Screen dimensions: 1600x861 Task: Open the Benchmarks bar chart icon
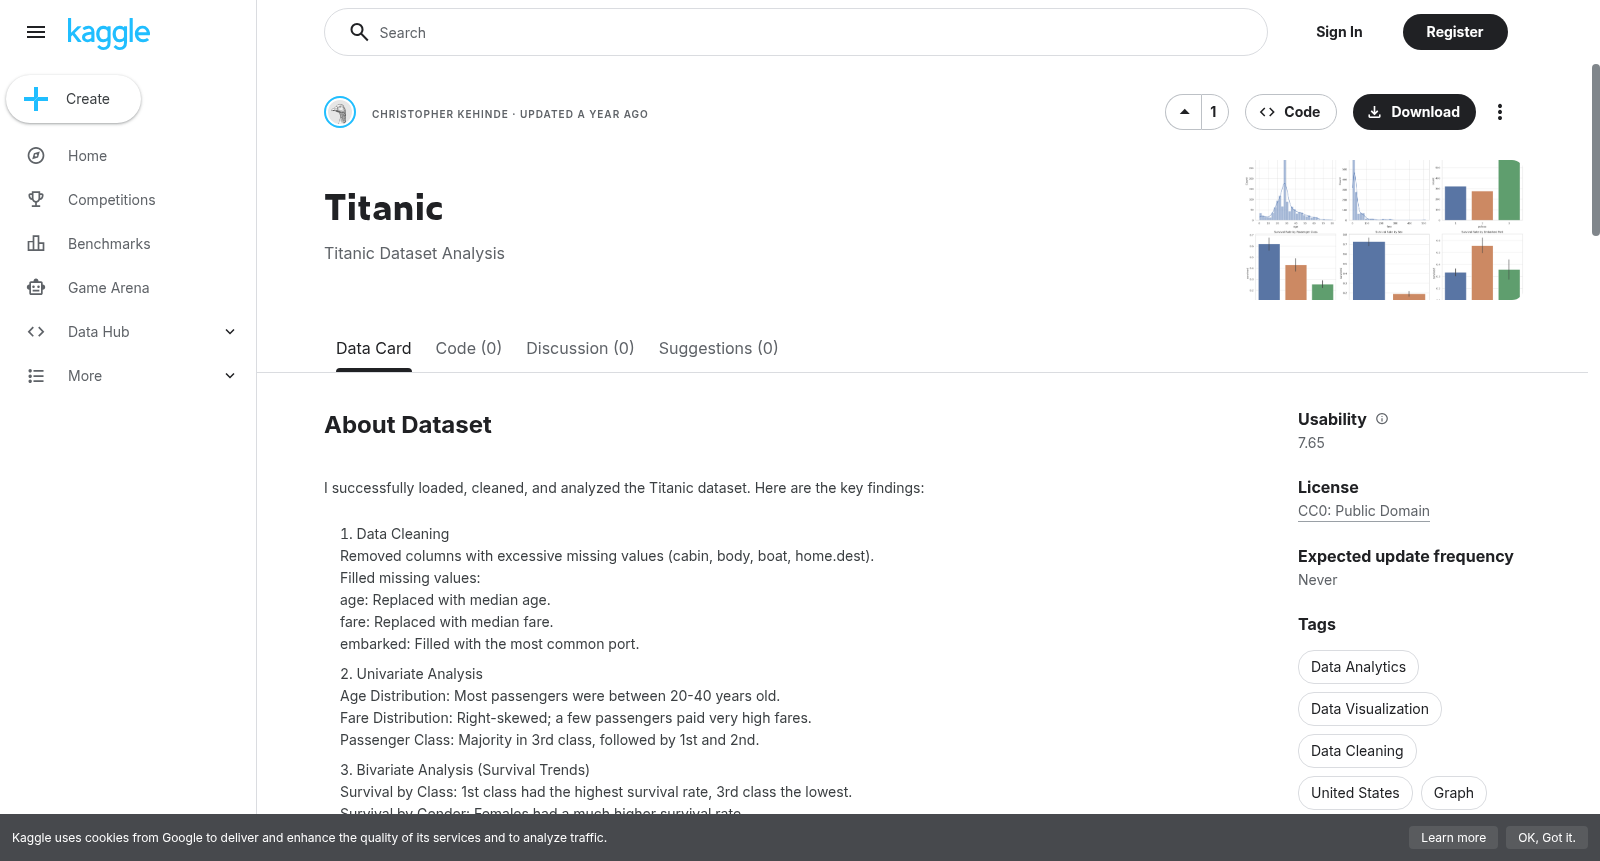[x=36, y=244]
